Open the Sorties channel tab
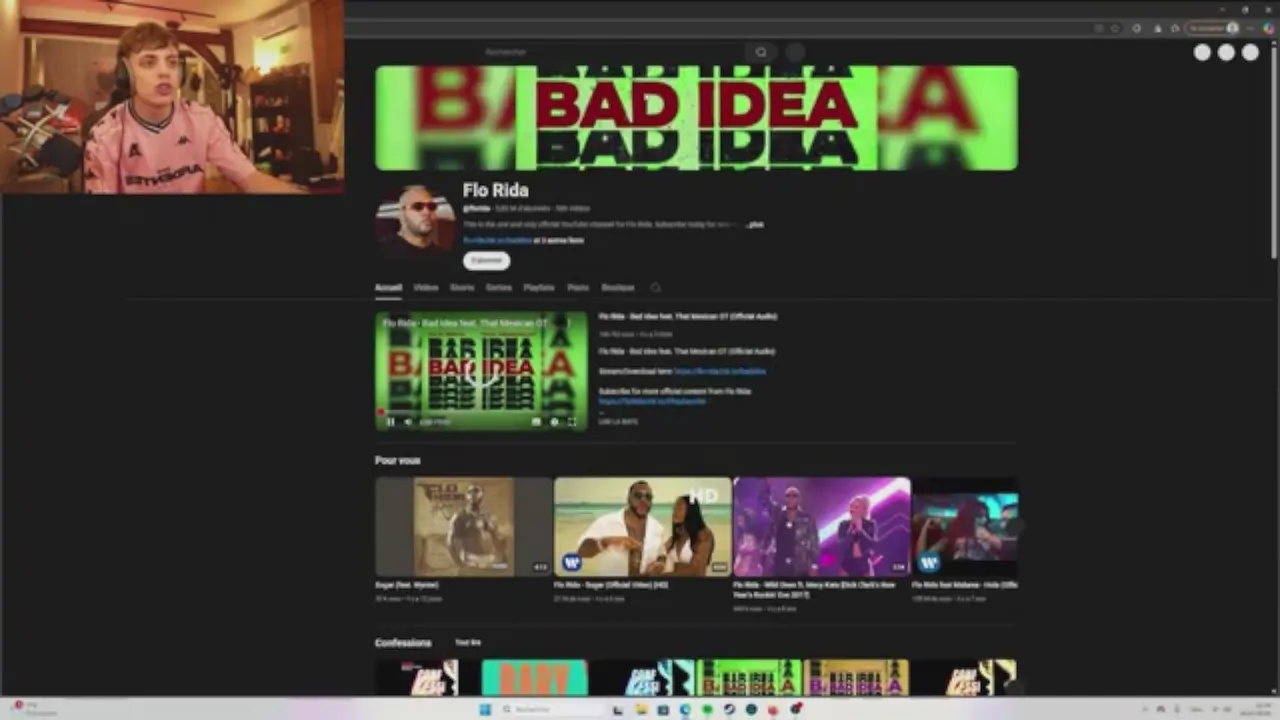Screen dimensions: 1280x720 click(x=499, y=288)
